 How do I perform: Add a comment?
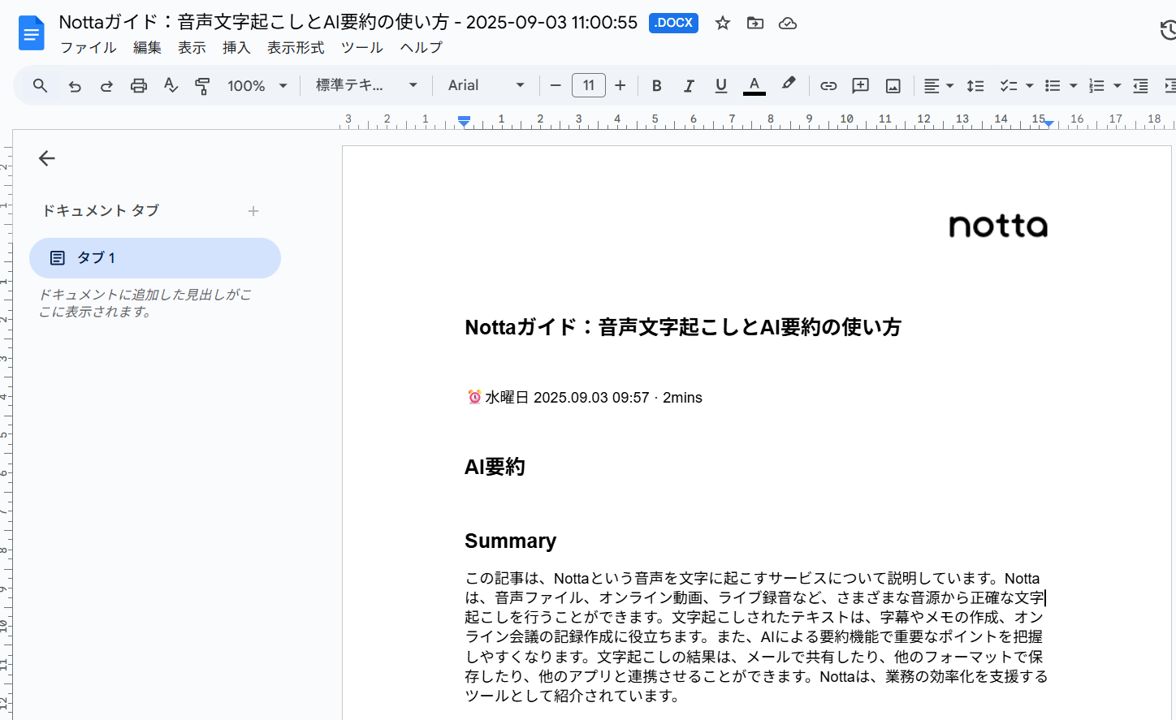(x=860, y=86)
